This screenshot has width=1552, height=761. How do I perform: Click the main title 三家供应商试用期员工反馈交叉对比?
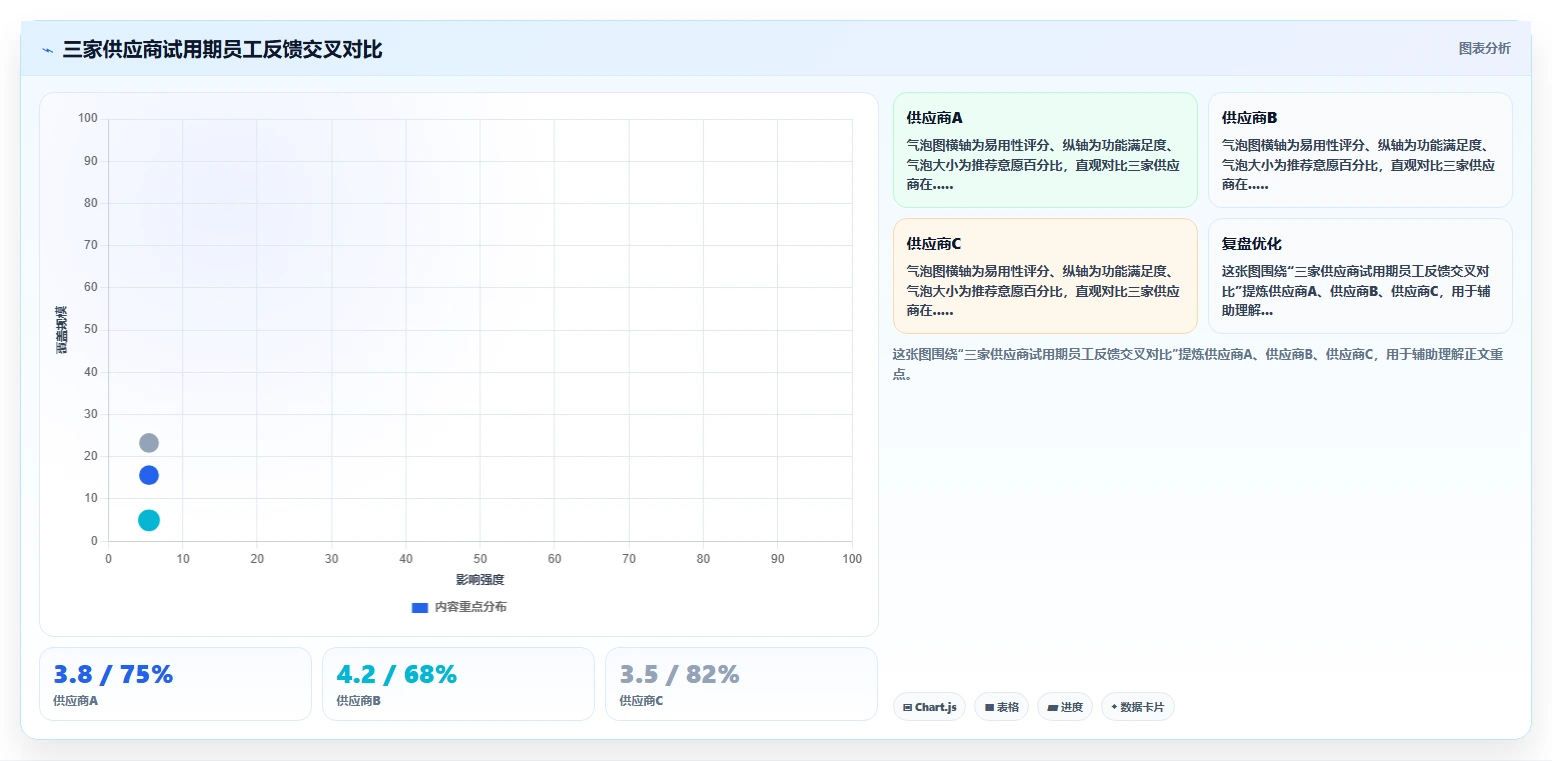click(x=222, y=50)
